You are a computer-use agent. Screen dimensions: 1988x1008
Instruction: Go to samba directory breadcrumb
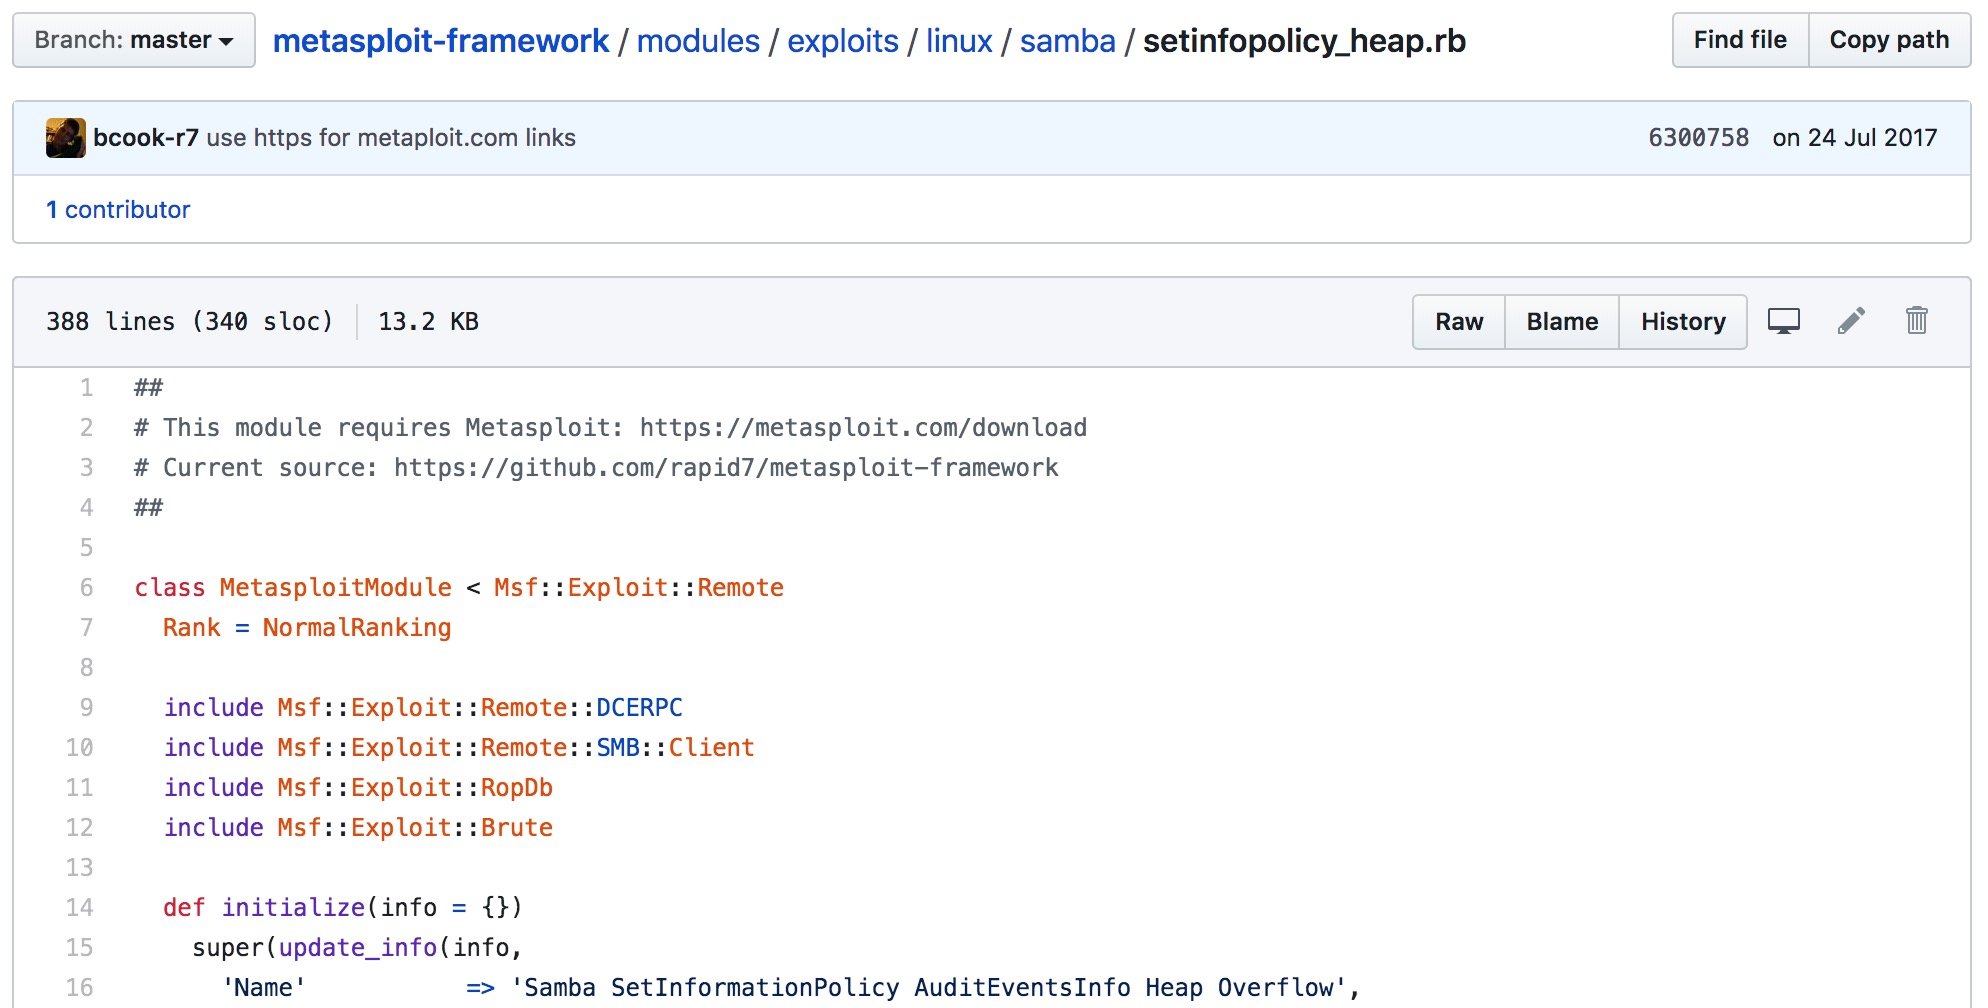coord(1067,41)
